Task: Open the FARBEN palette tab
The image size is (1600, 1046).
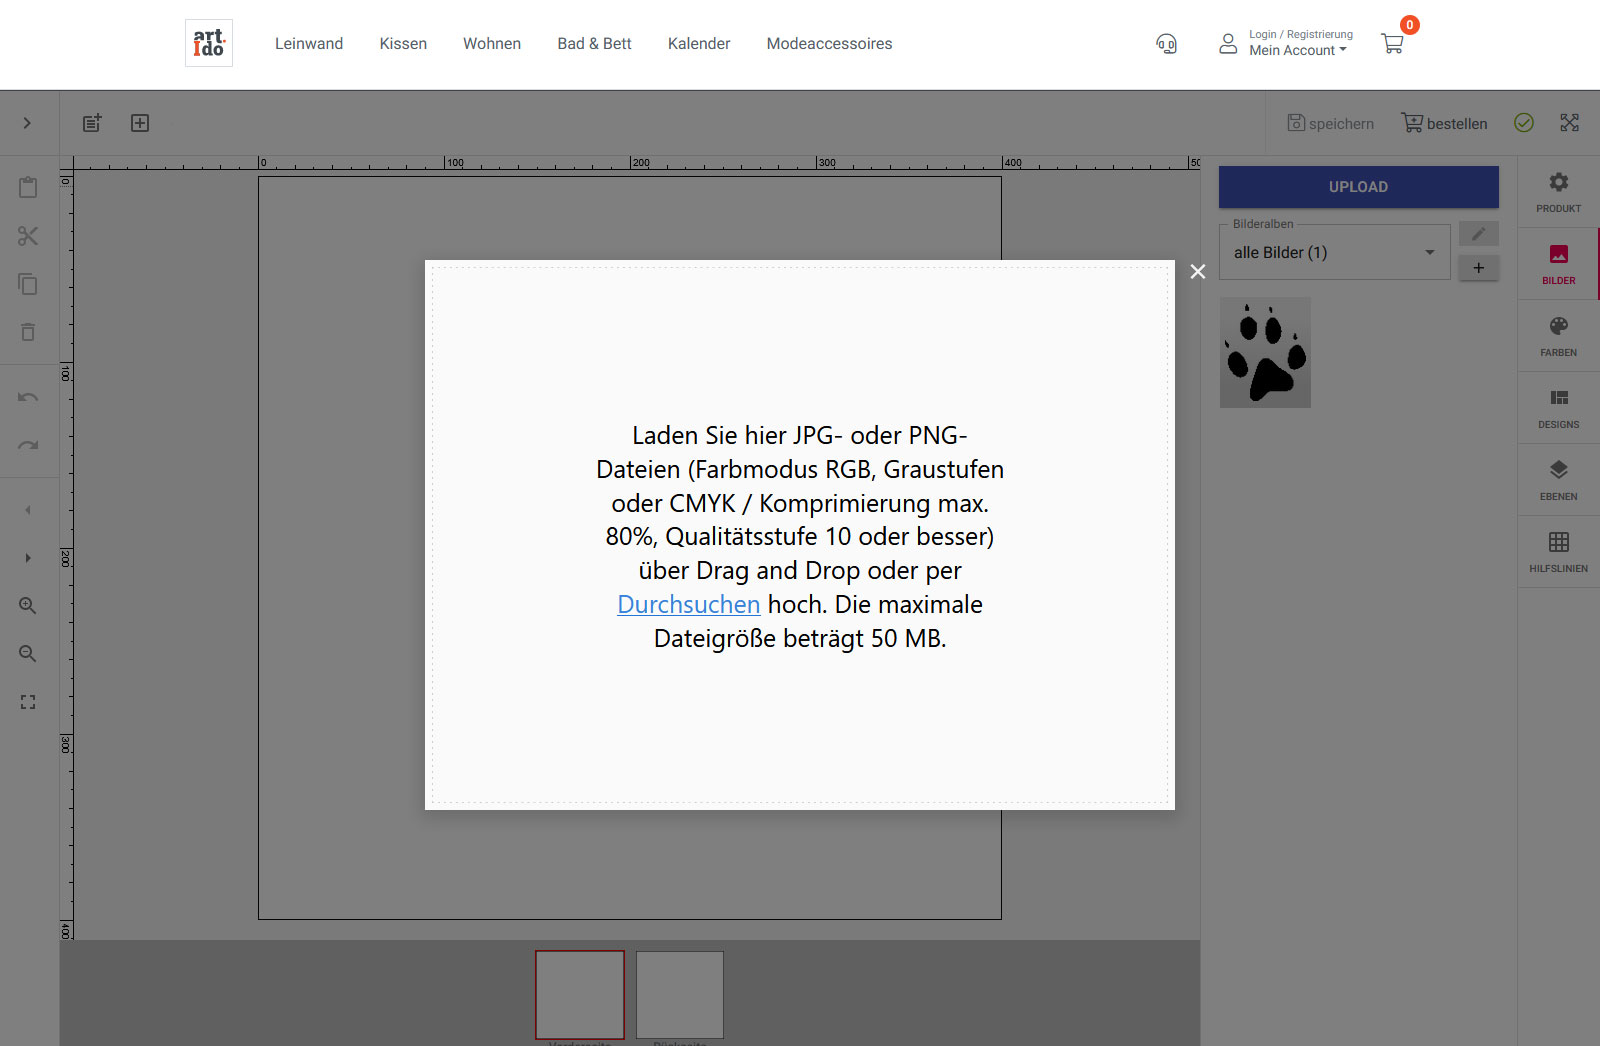Action: 1558,336
